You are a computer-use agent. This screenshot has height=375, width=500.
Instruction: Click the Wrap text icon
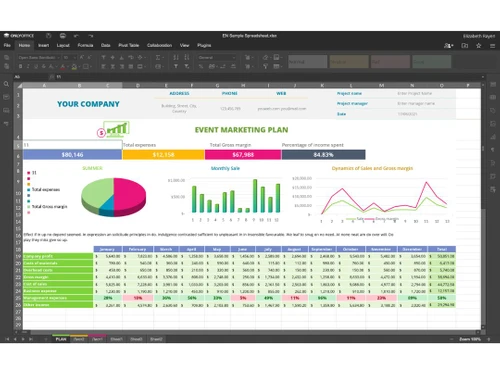point(131,57)
